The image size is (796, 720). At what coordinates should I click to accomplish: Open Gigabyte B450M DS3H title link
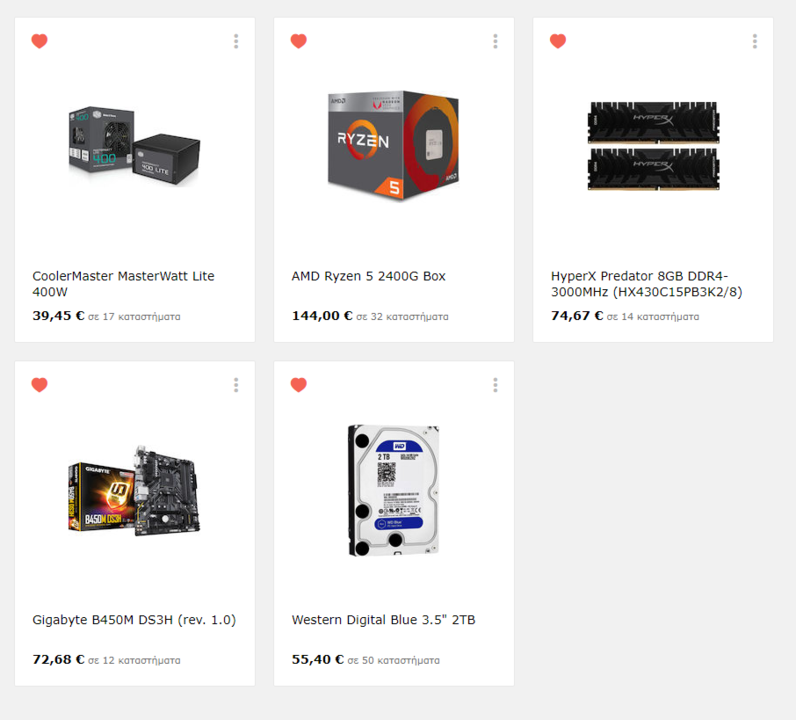click(x=135, y=620)
